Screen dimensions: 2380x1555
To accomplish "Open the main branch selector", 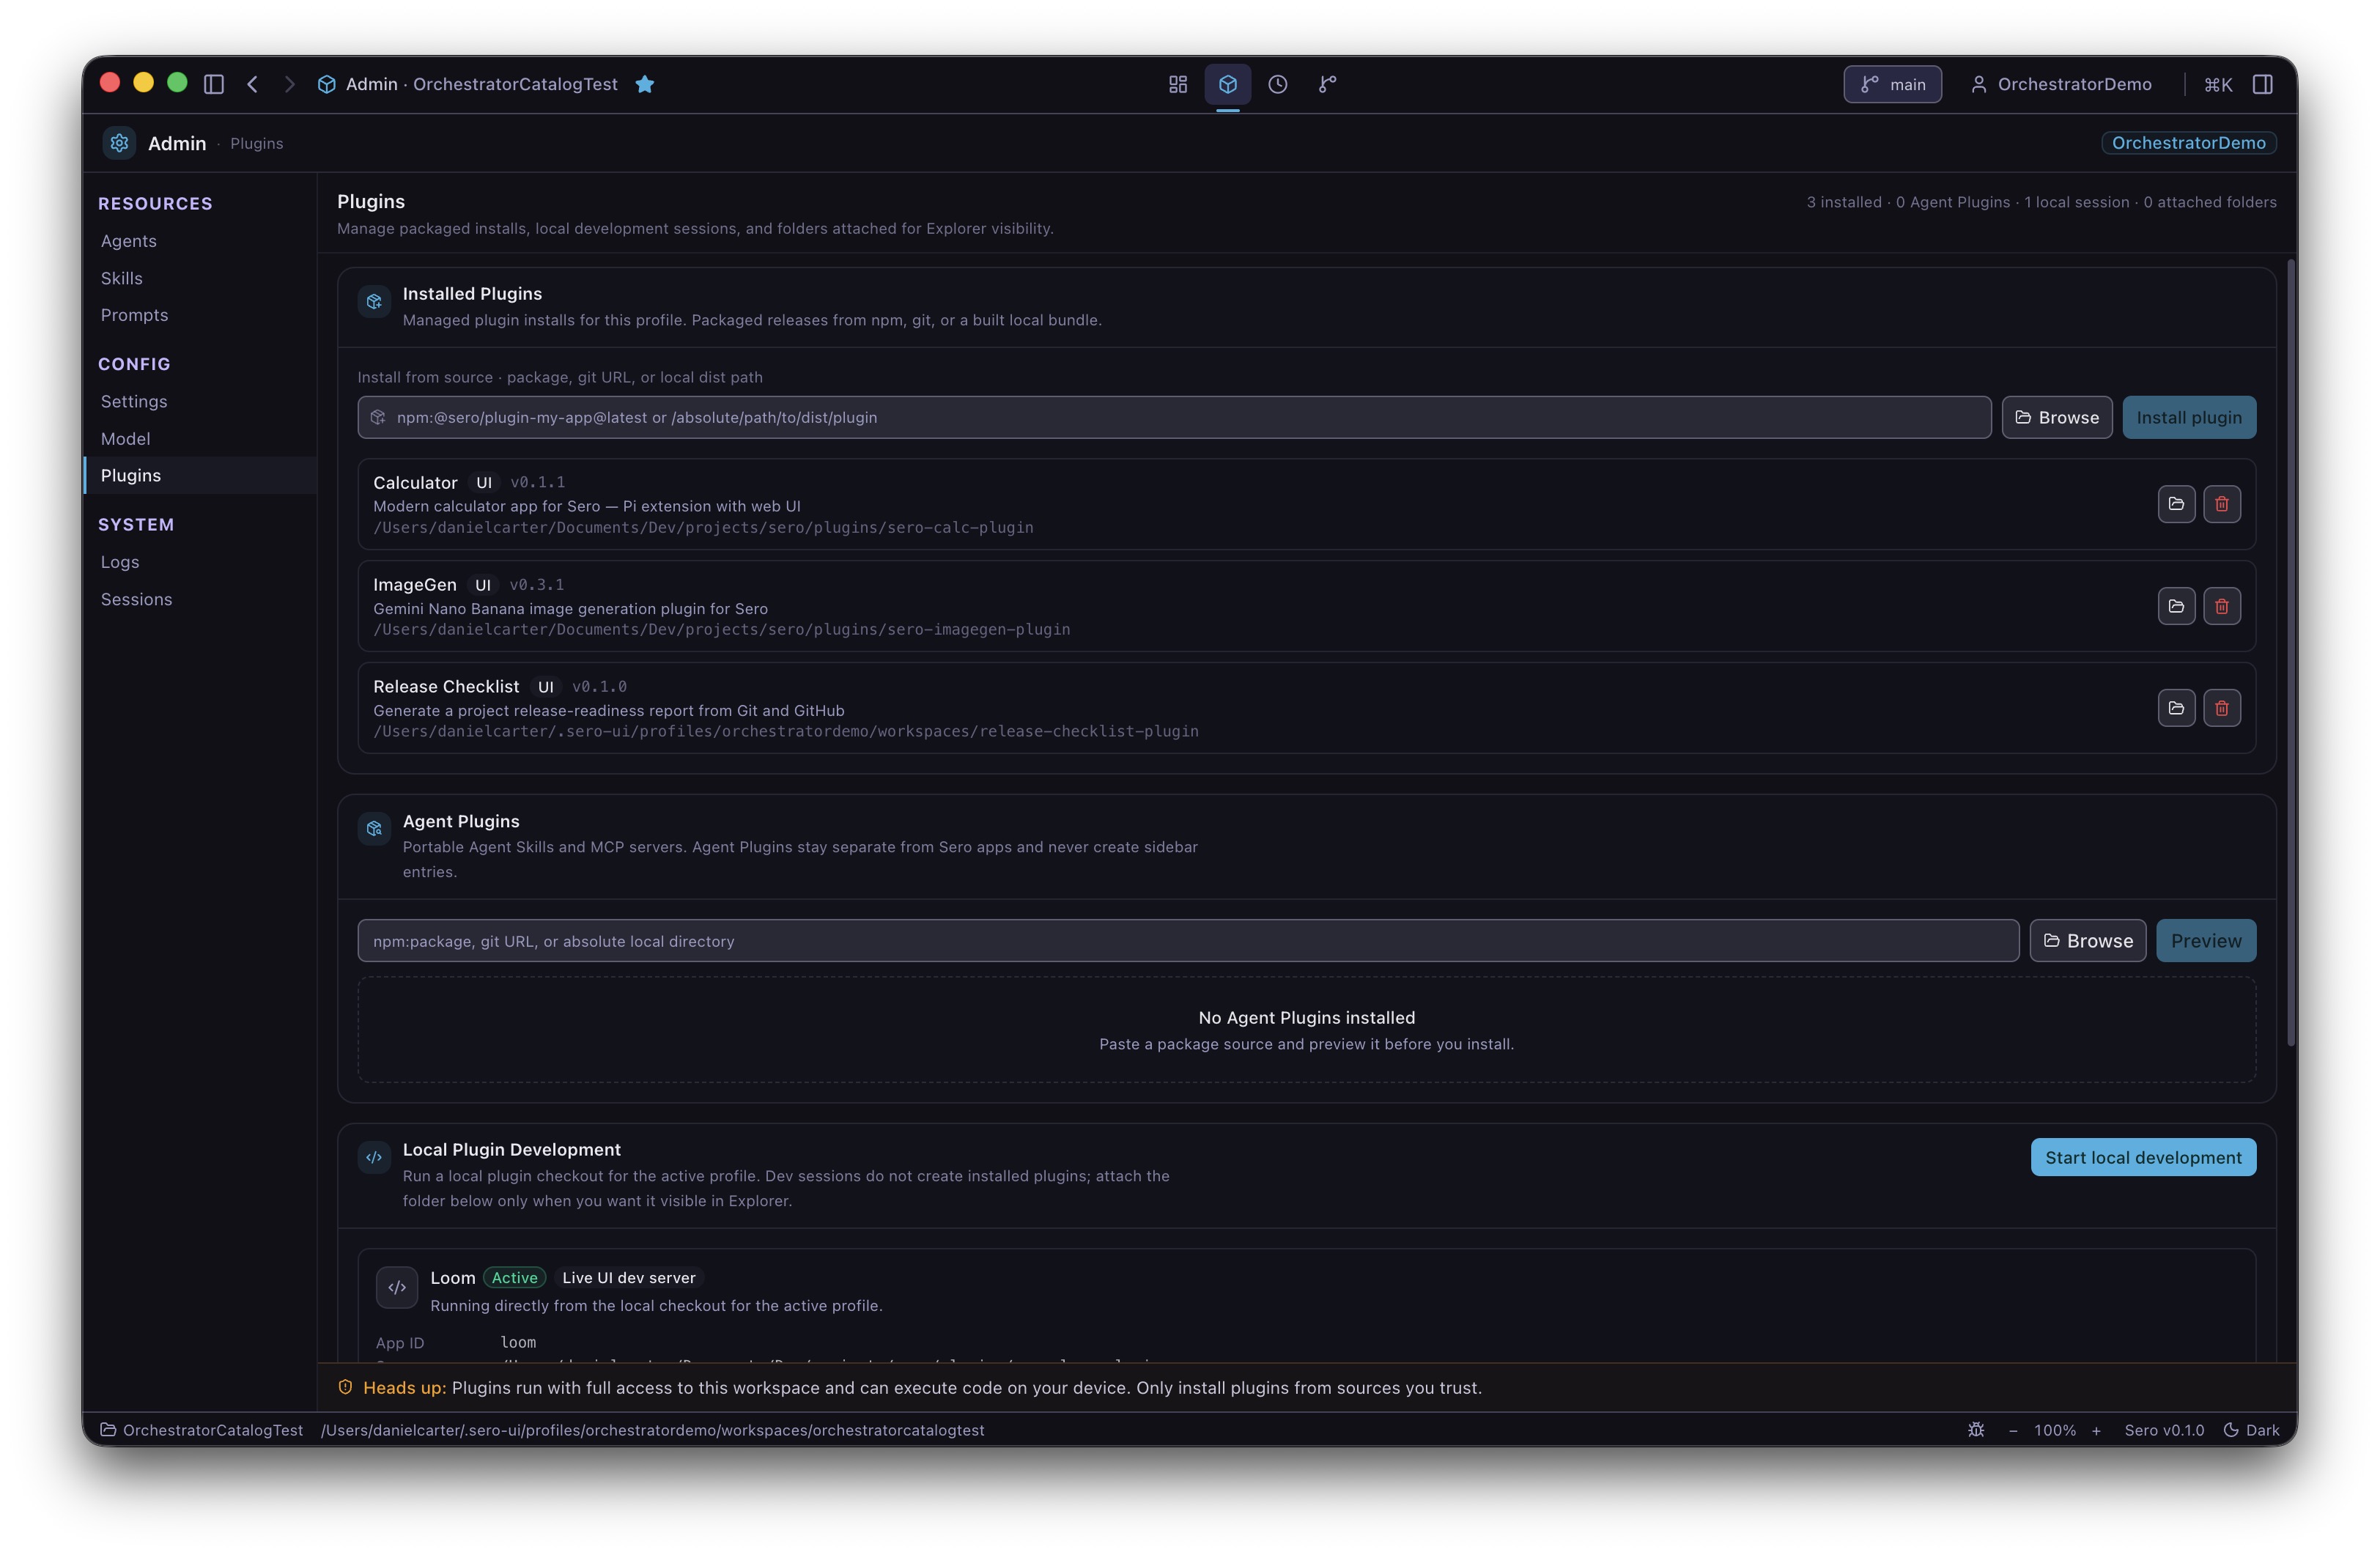I will [1892, 84].
